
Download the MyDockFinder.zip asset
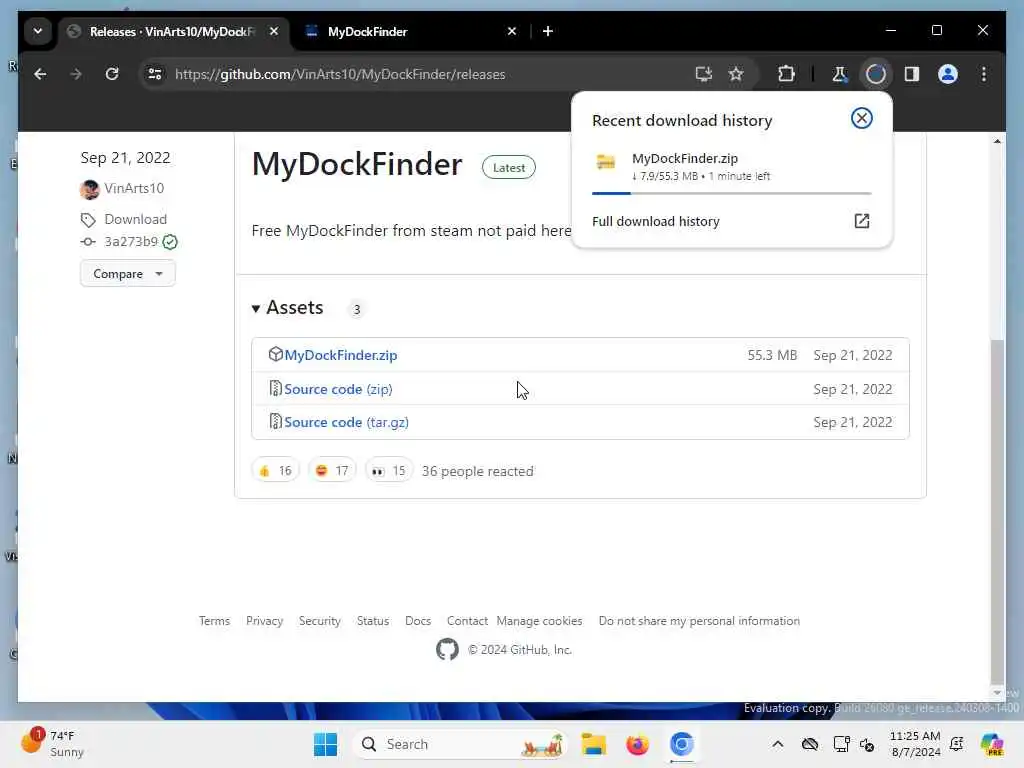pos(340,355)
